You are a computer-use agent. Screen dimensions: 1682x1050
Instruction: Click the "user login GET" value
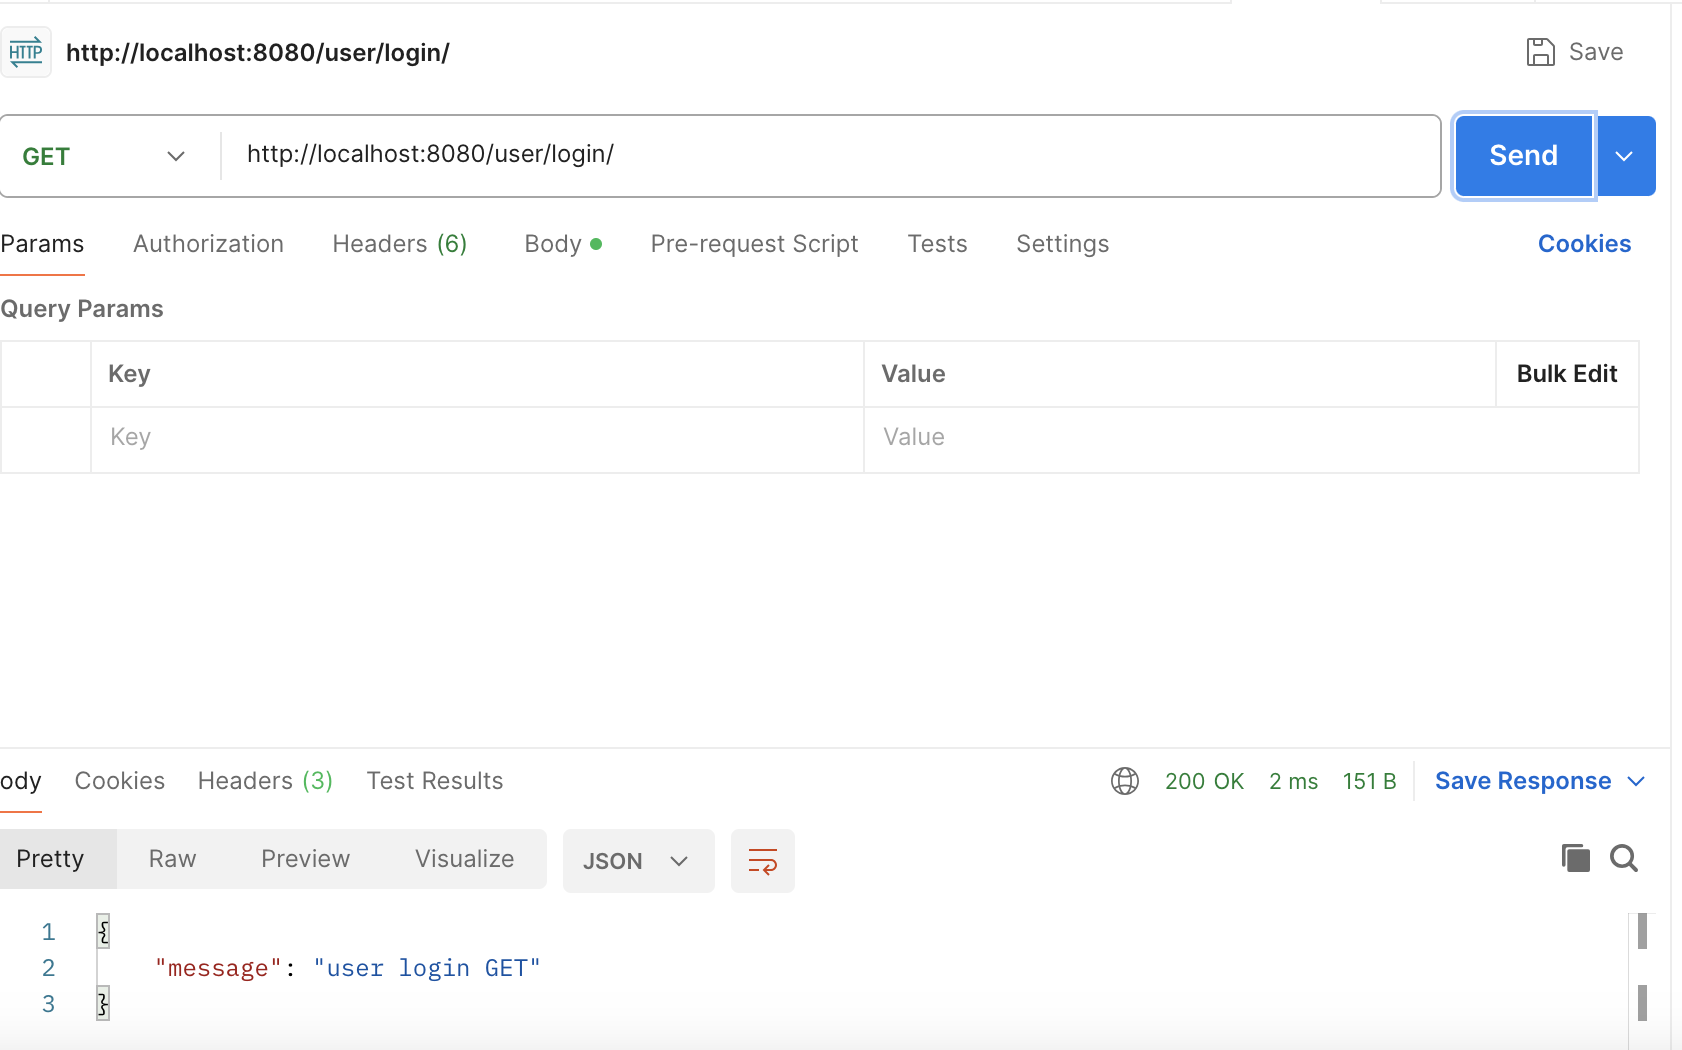[427, 968]
